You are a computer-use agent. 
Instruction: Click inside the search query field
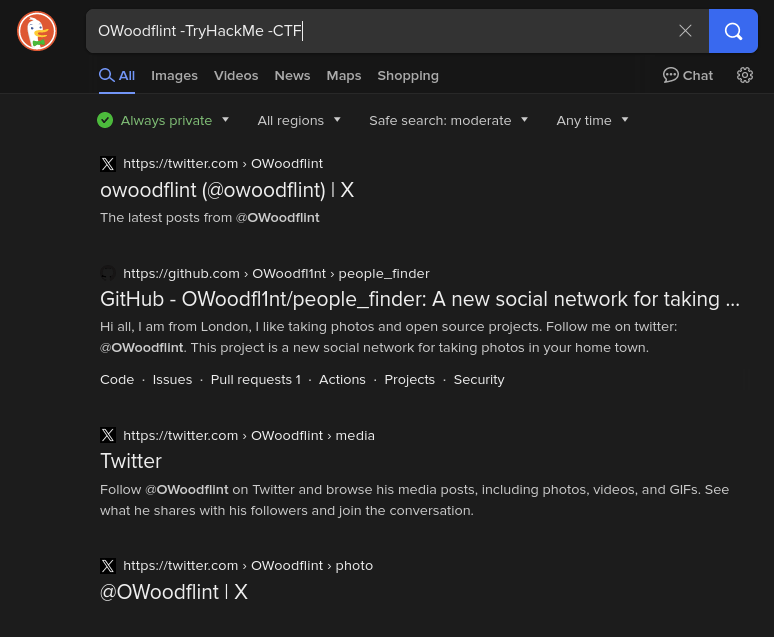click(x=380, y=31)
